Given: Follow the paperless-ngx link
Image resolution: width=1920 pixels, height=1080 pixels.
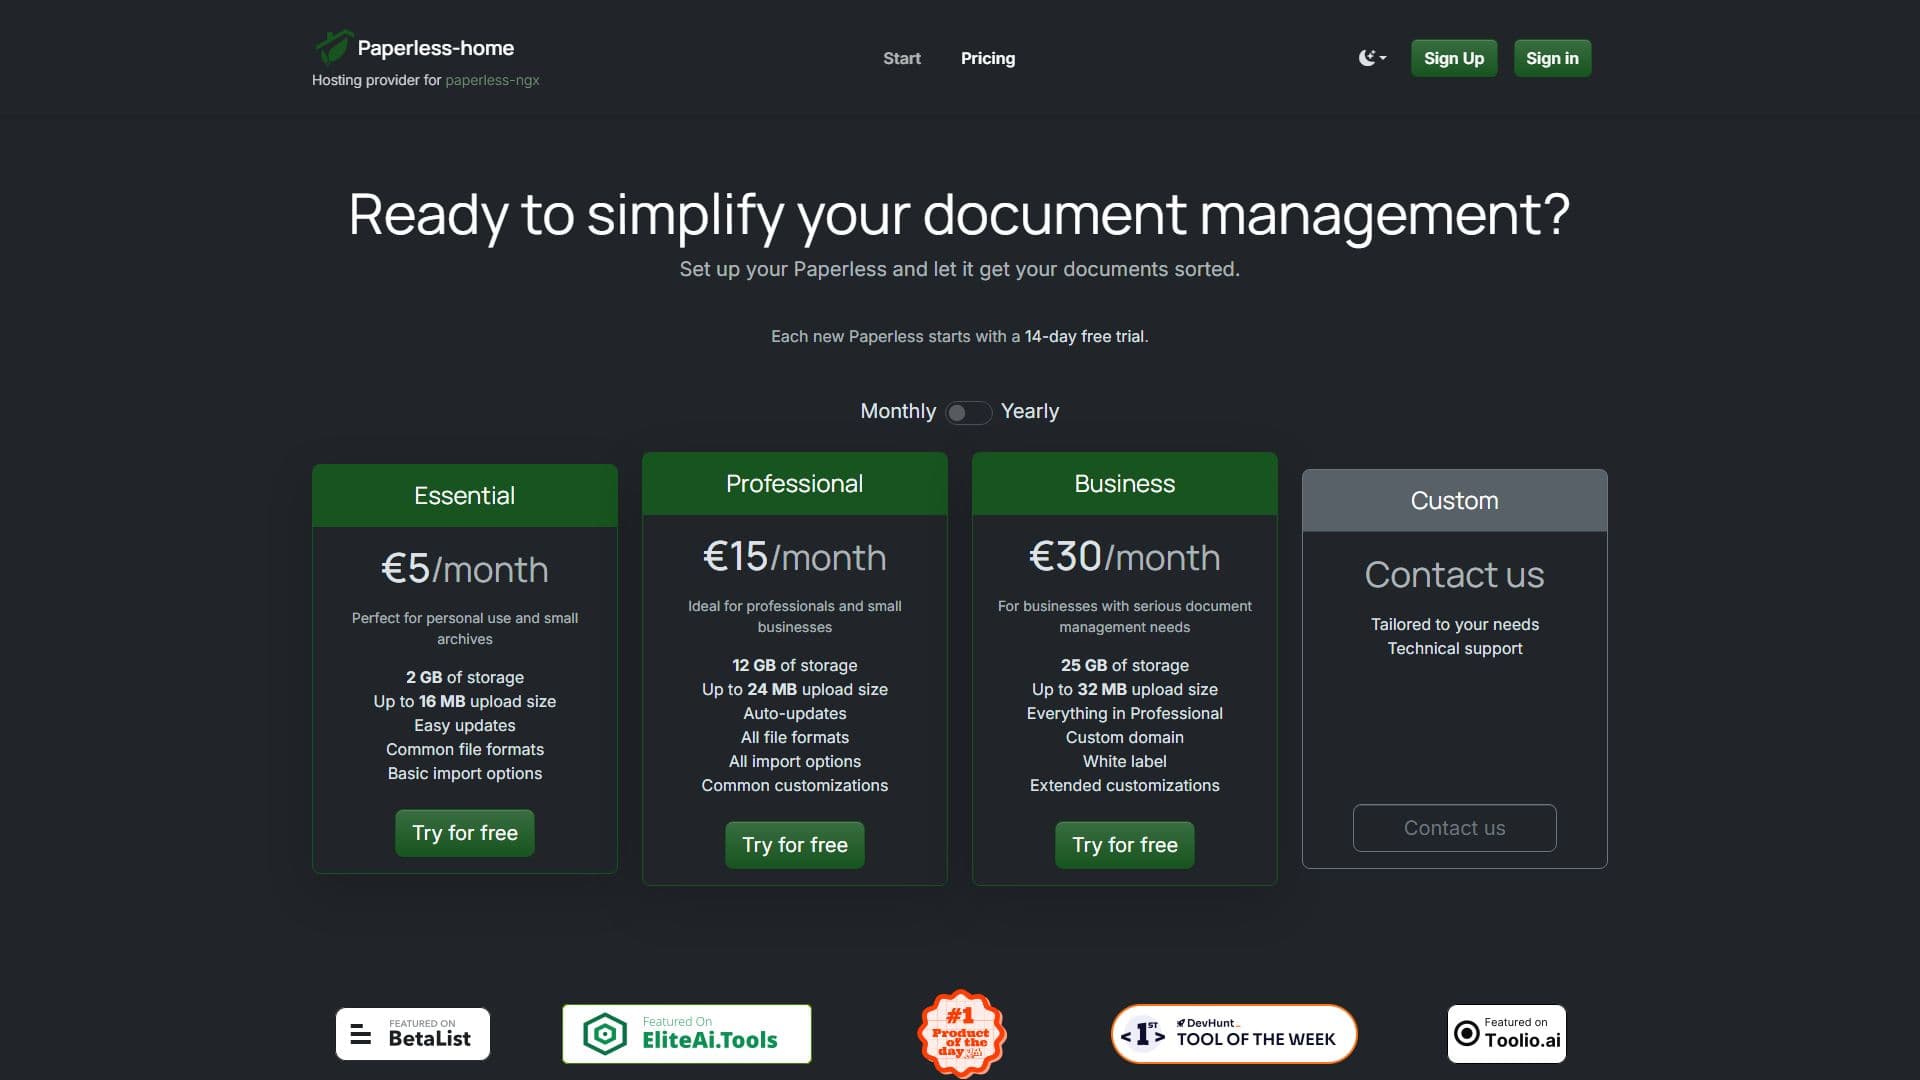Looking at the screenshot, I should point(492,80).
